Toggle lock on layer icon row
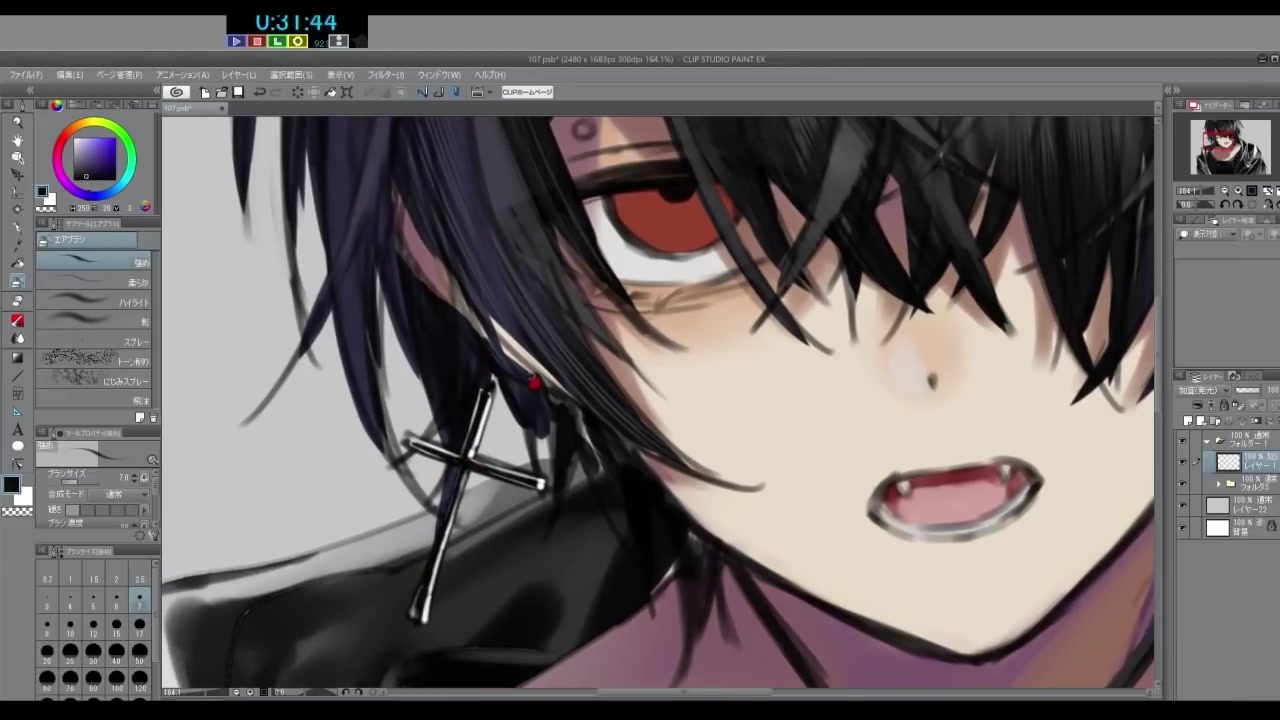Viewport: 1280px width, 720px height. point(1225,405)
